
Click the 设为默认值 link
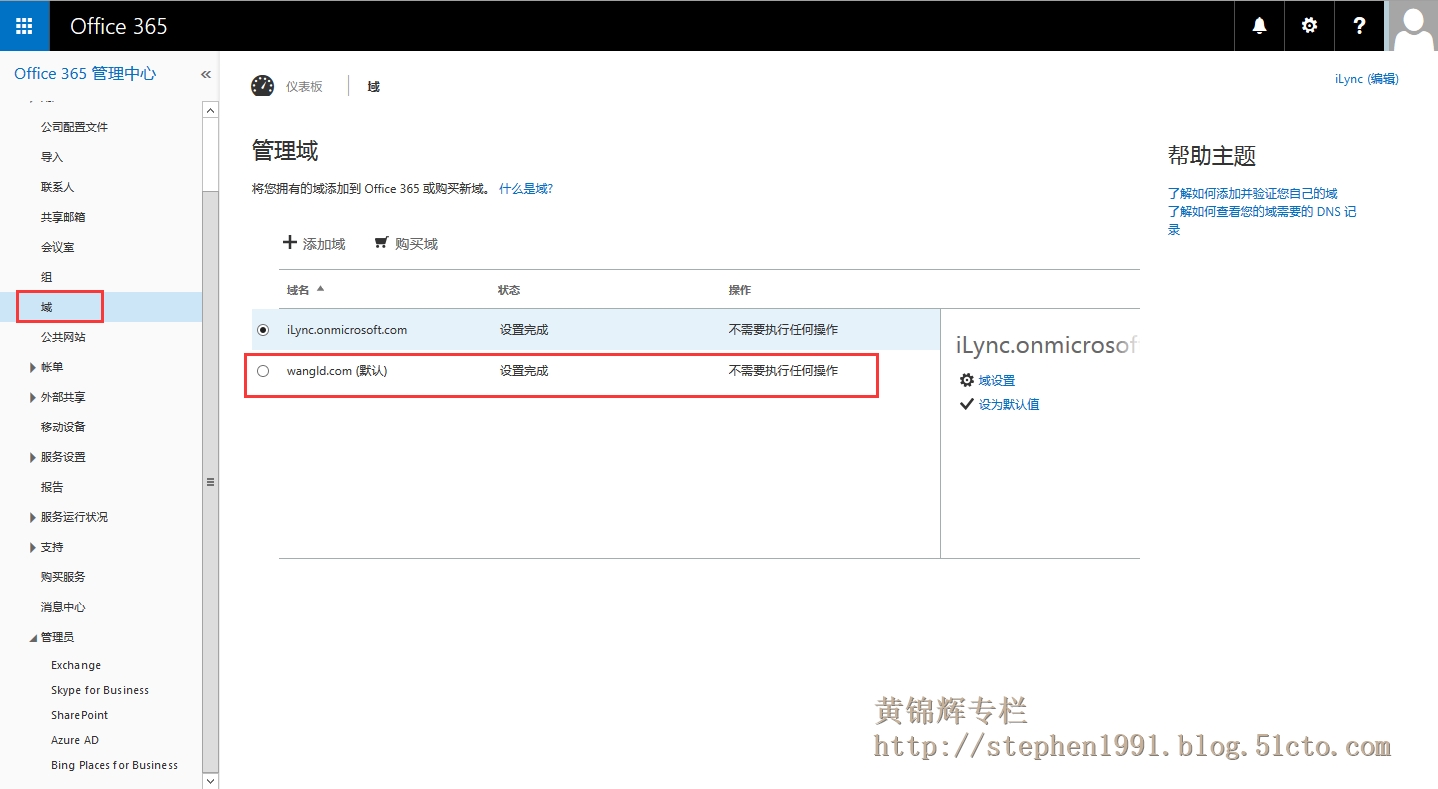(1009, 404)
